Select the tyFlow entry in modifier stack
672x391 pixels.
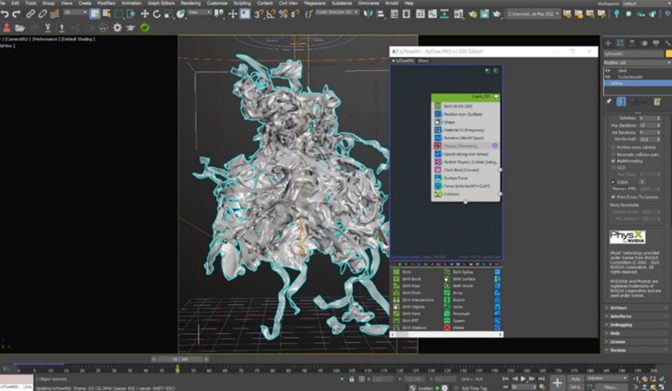tap(637, 83)
